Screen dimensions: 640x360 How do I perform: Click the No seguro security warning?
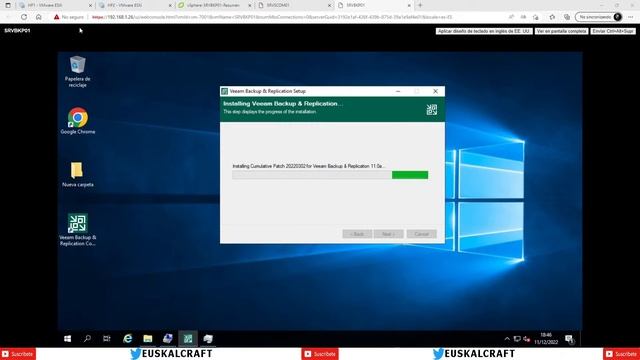(x=69, y=17)
